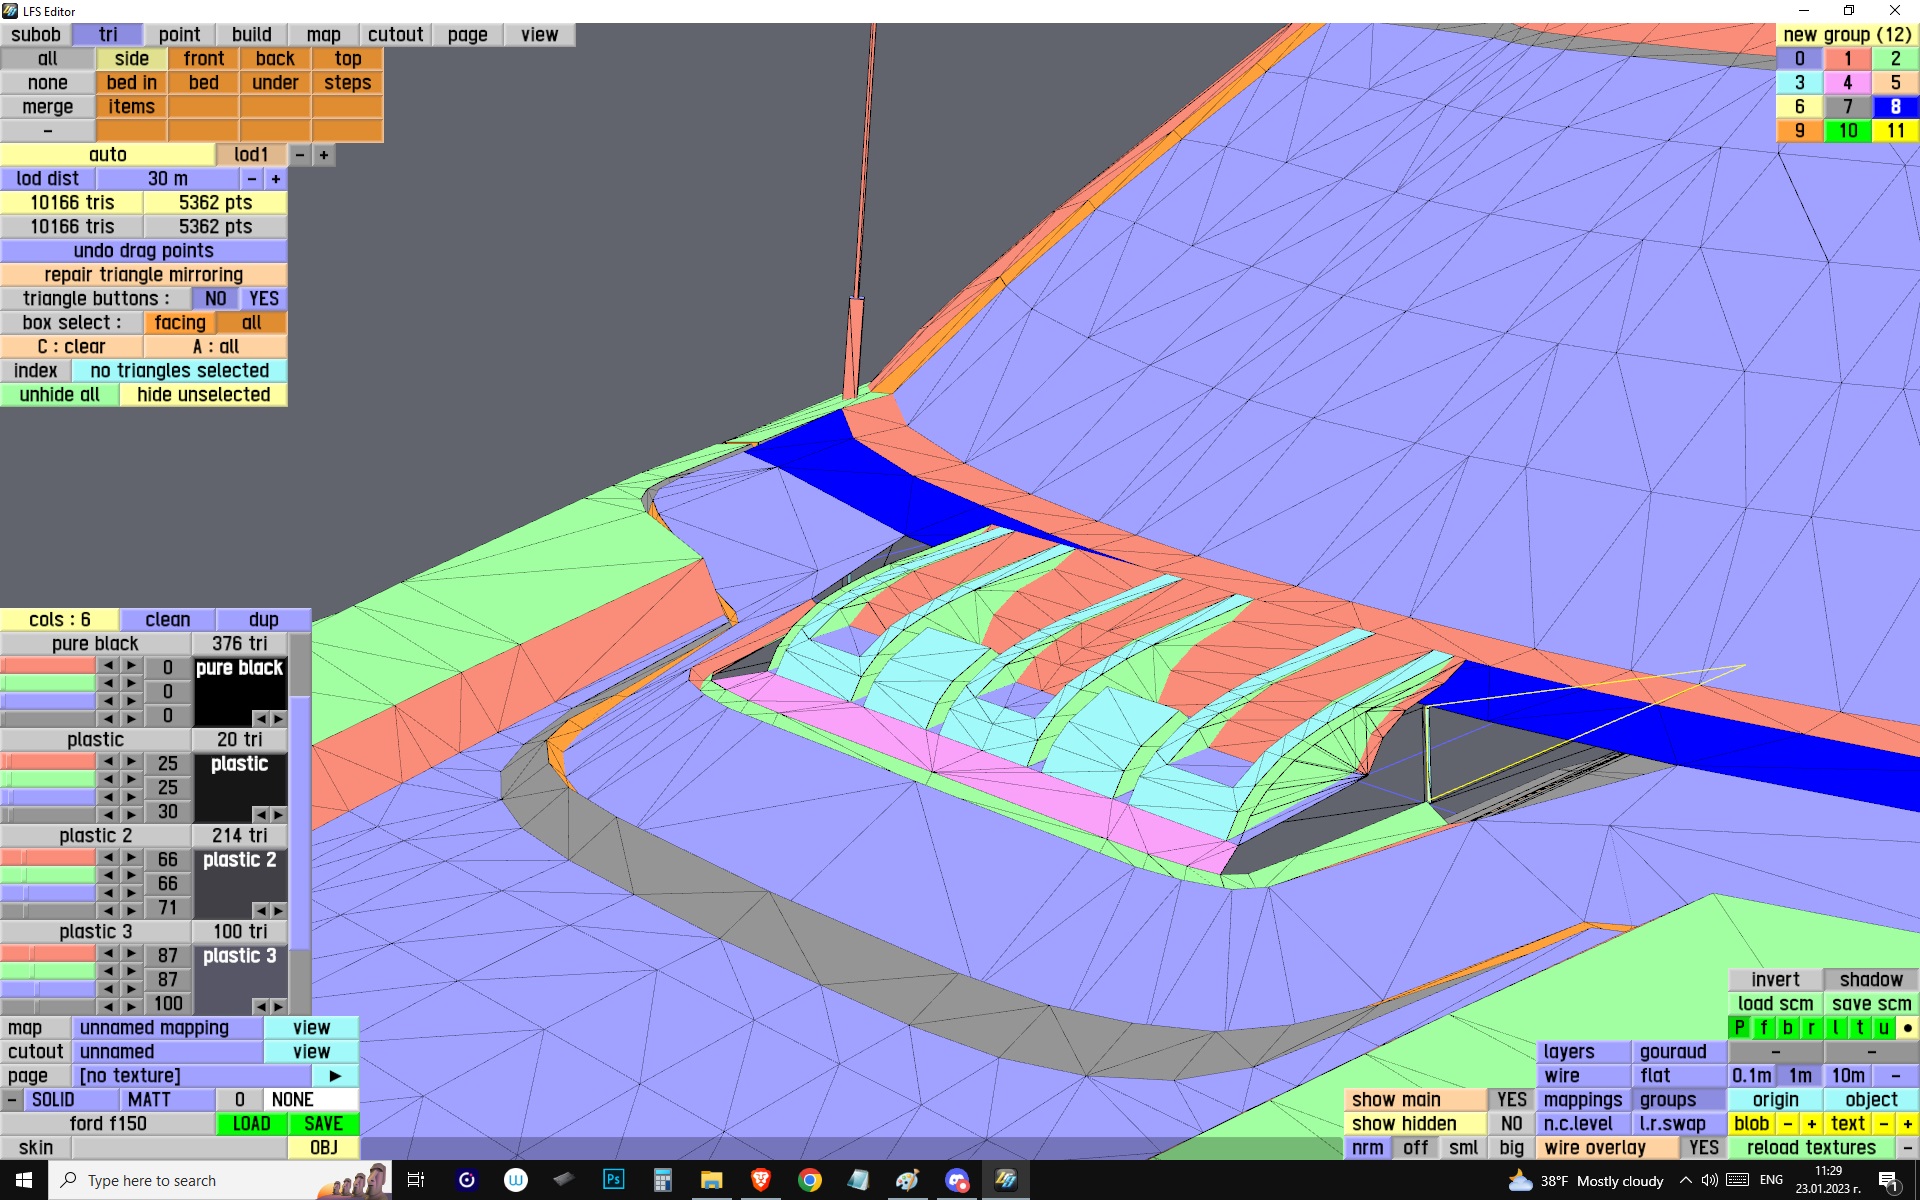Viewport: 1920px width, 1200px height.
Task: Open the NONE material dropdown field
Action: coord(310,1100)
